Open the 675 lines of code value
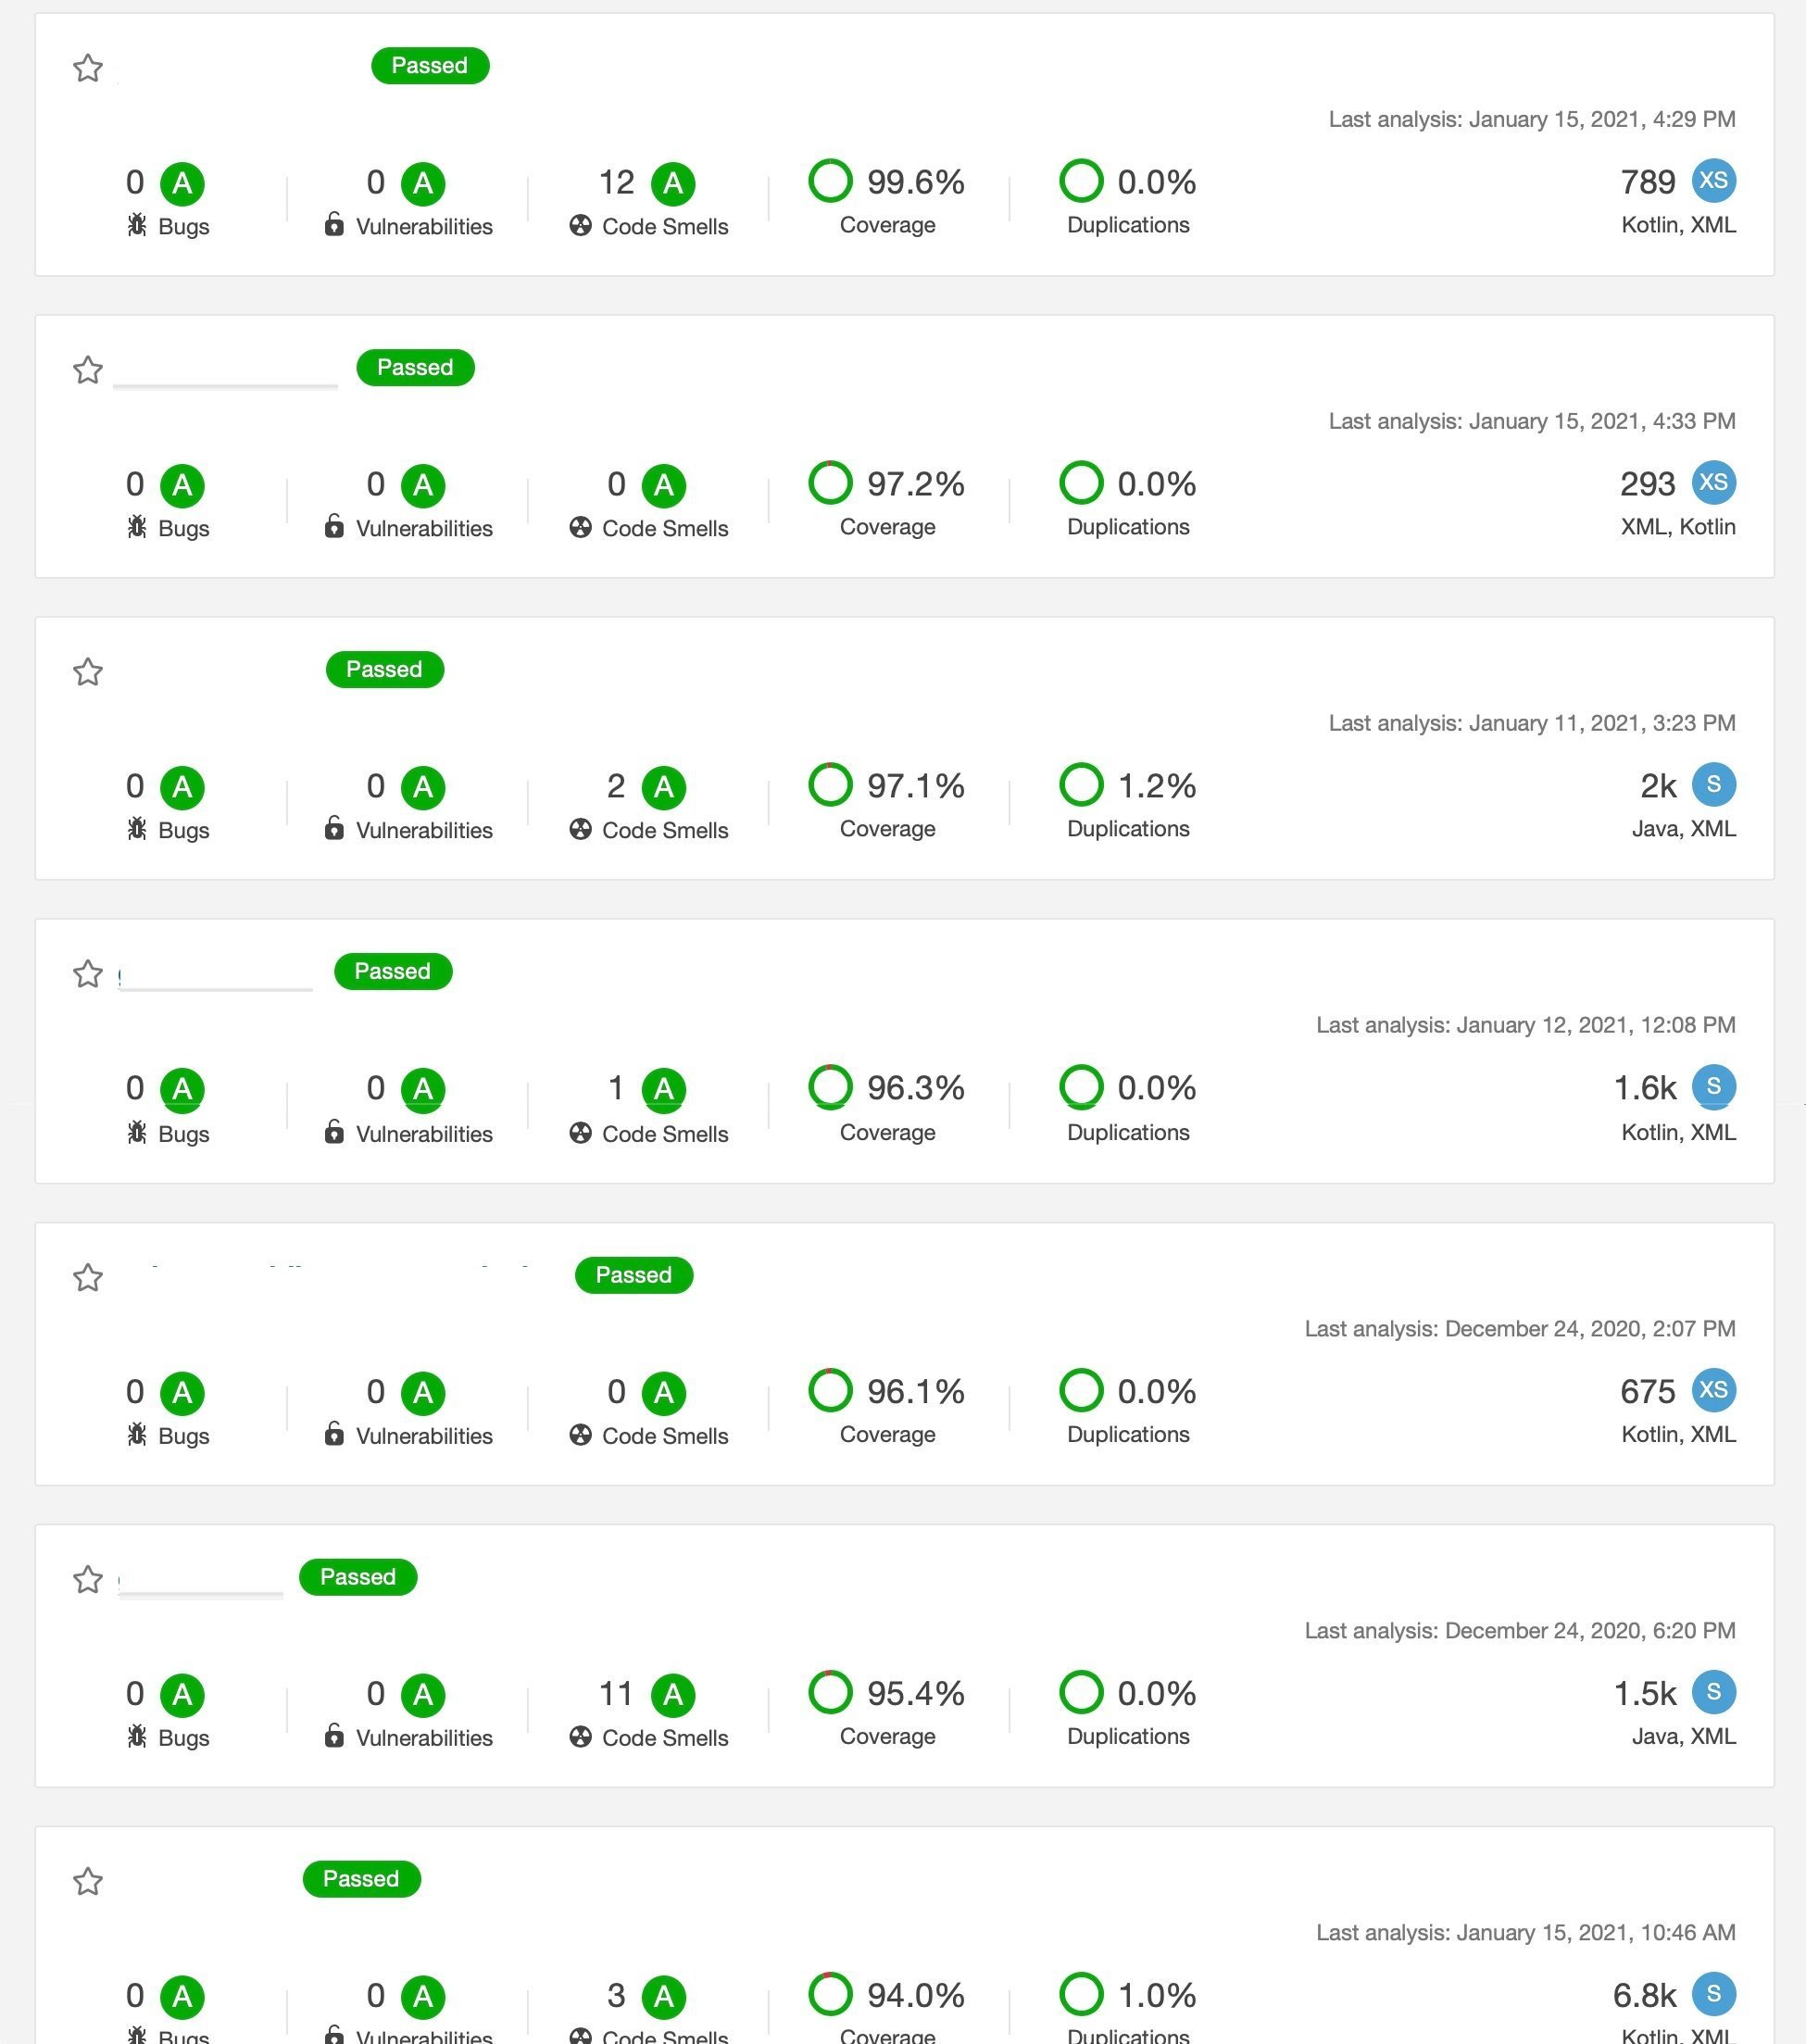 point(1647,1391)
